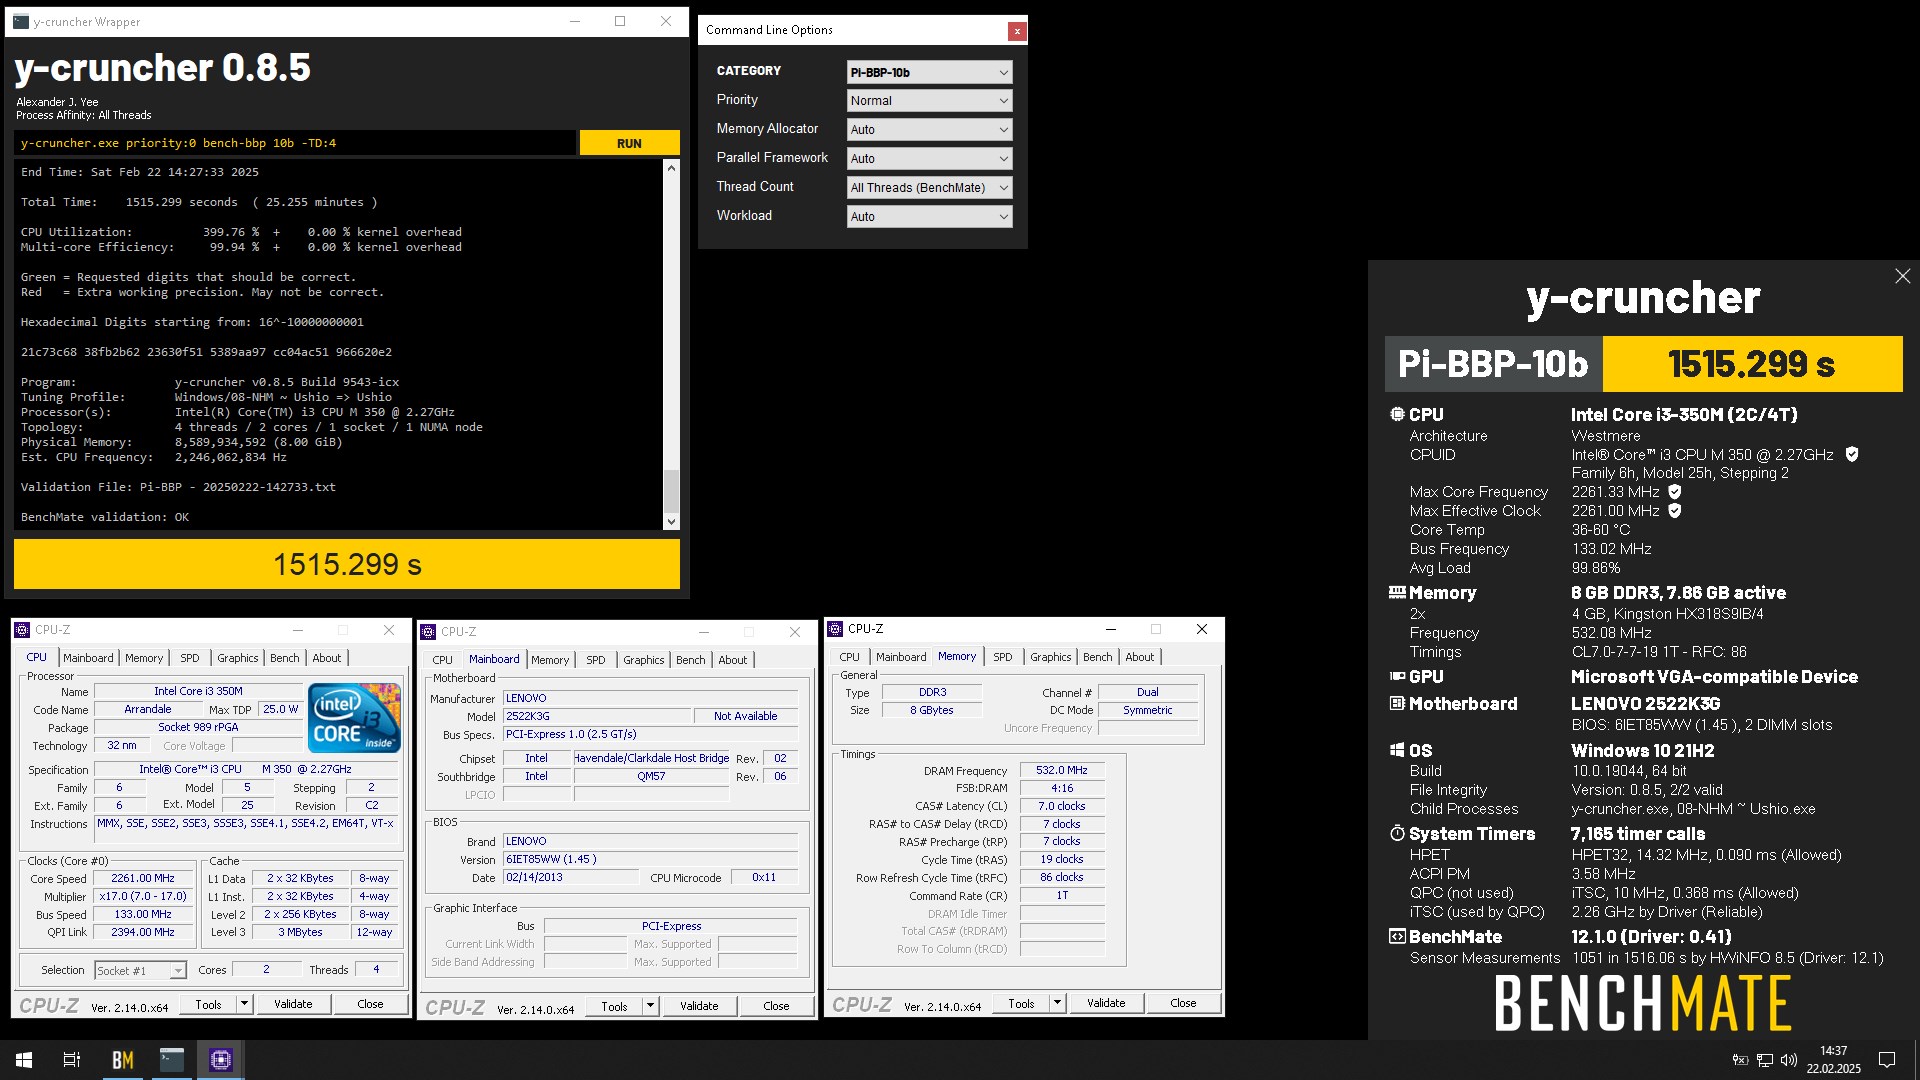Open BenchMate taskbar icon
Screen dimensions: 1920x1080
coord(122,1060)
